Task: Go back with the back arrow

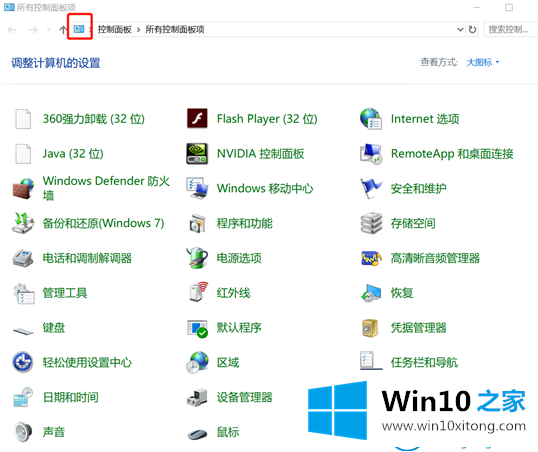Action: pos(12,30)
